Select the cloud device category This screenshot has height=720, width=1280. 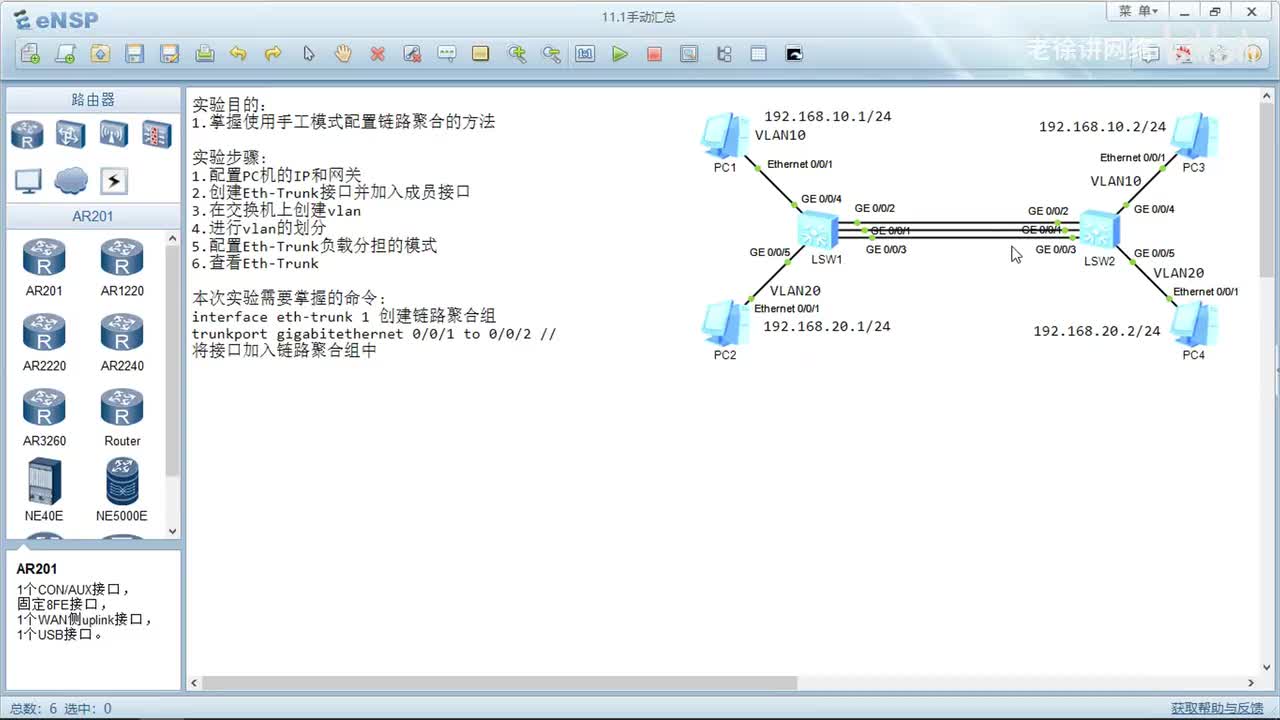71,181
